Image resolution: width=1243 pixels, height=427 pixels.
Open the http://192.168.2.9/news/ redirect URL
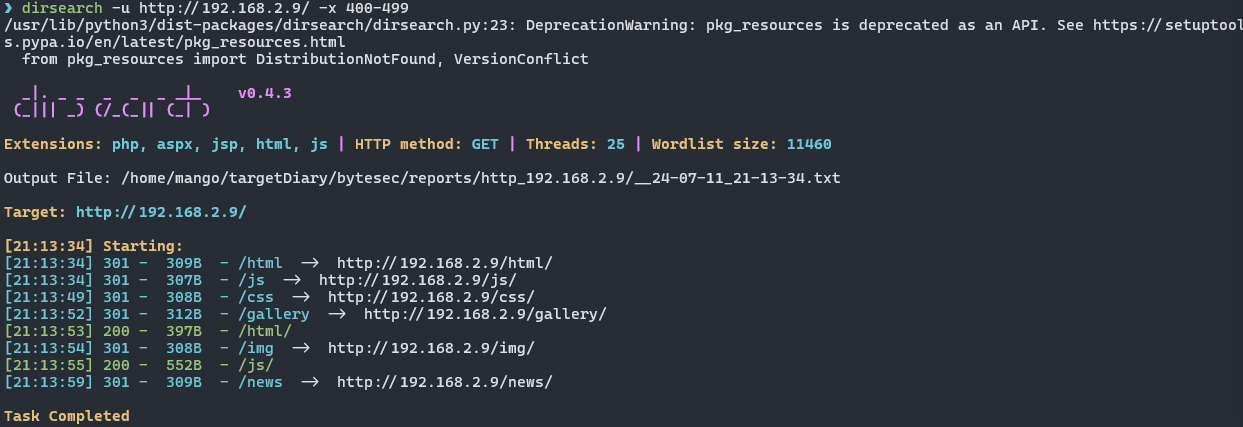(x=444, y=382)
